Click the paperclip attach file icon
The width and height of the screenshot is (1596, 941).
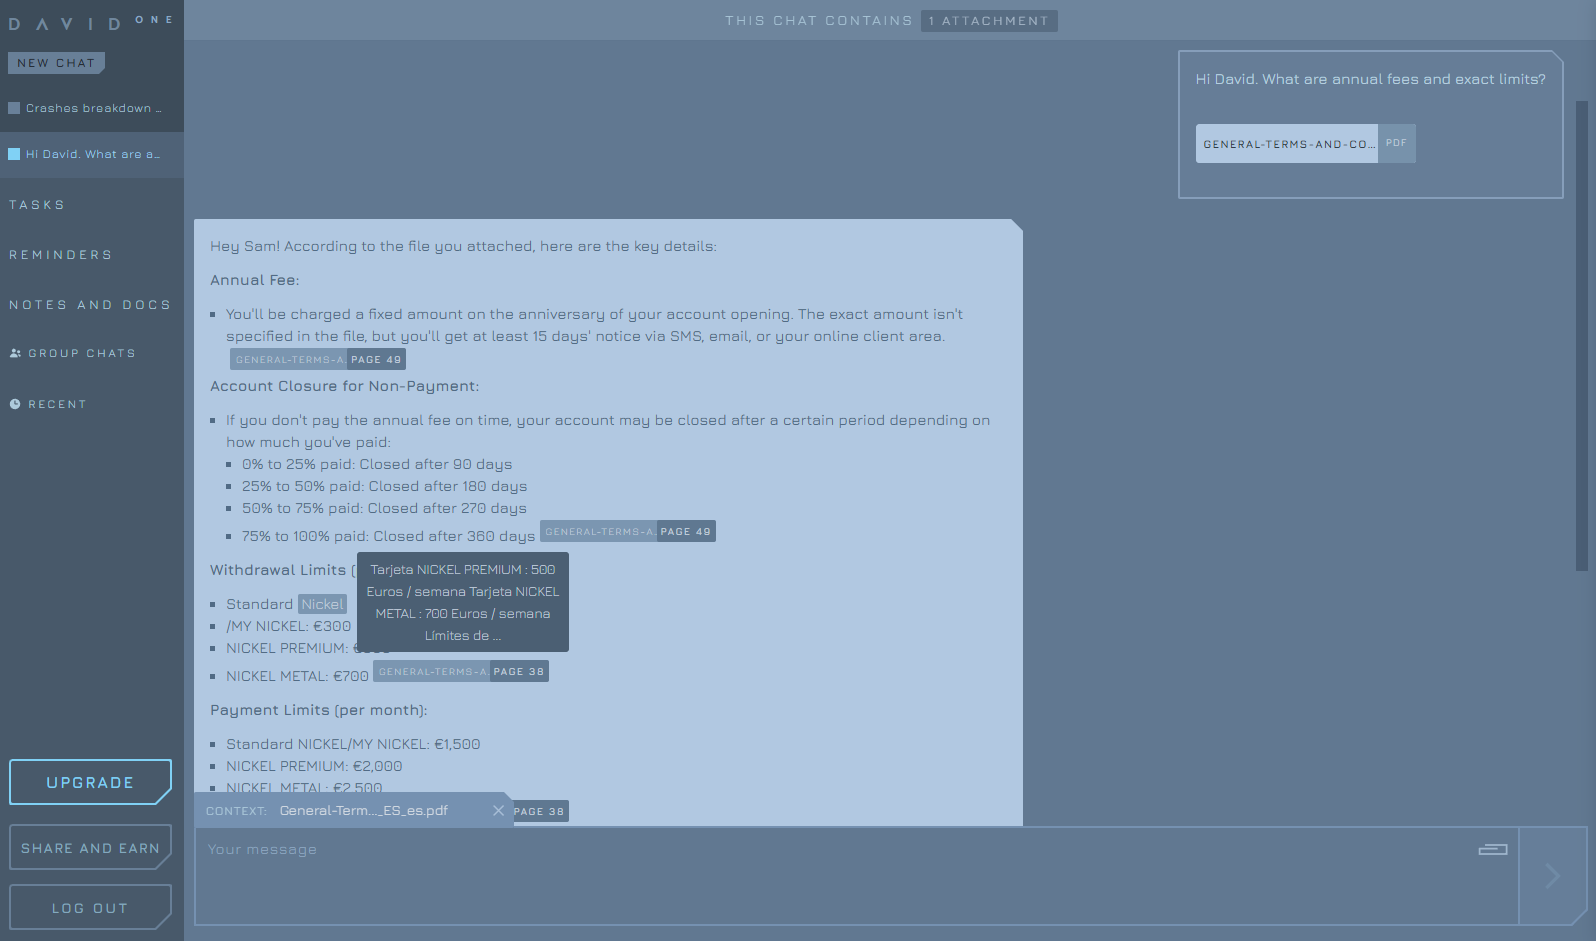coord(1492,850)
